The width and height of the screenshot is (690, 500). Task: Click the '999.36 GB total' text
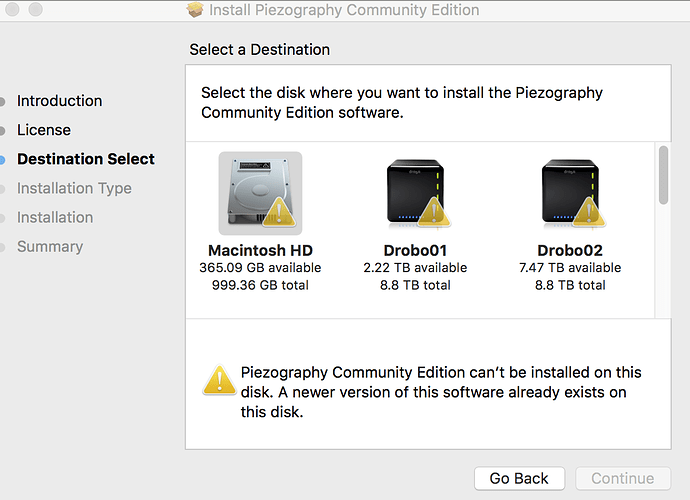tap(260, 285)
